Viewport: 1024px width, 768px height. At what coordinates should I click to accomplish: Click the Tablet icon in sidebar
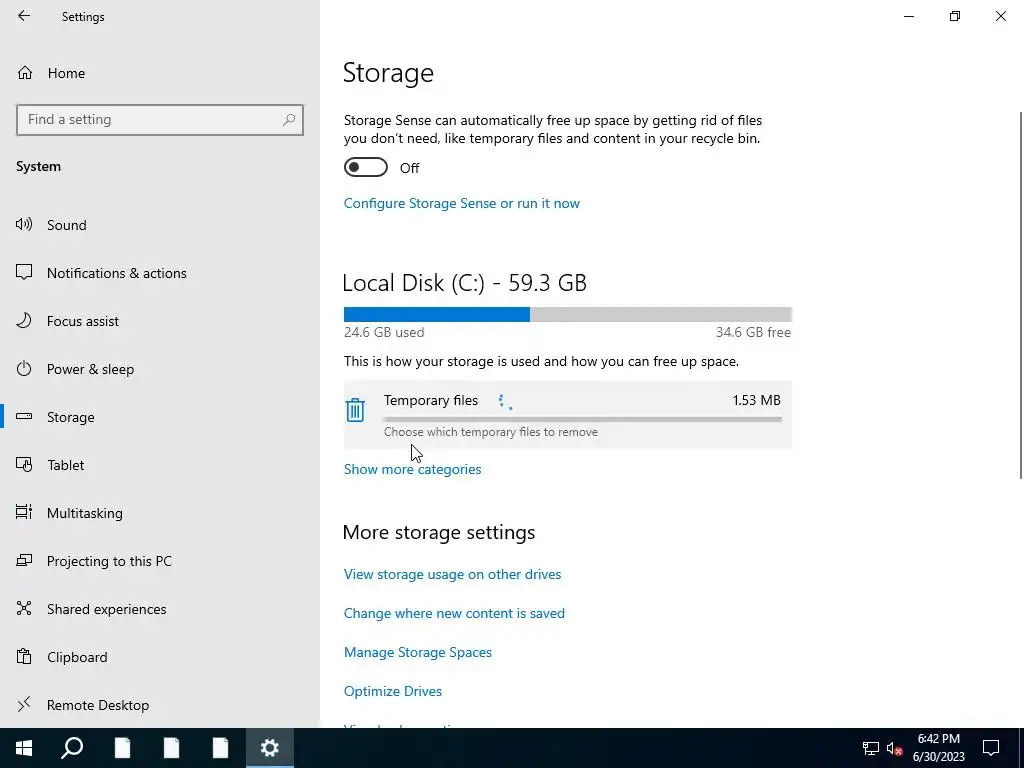point(24,464)
